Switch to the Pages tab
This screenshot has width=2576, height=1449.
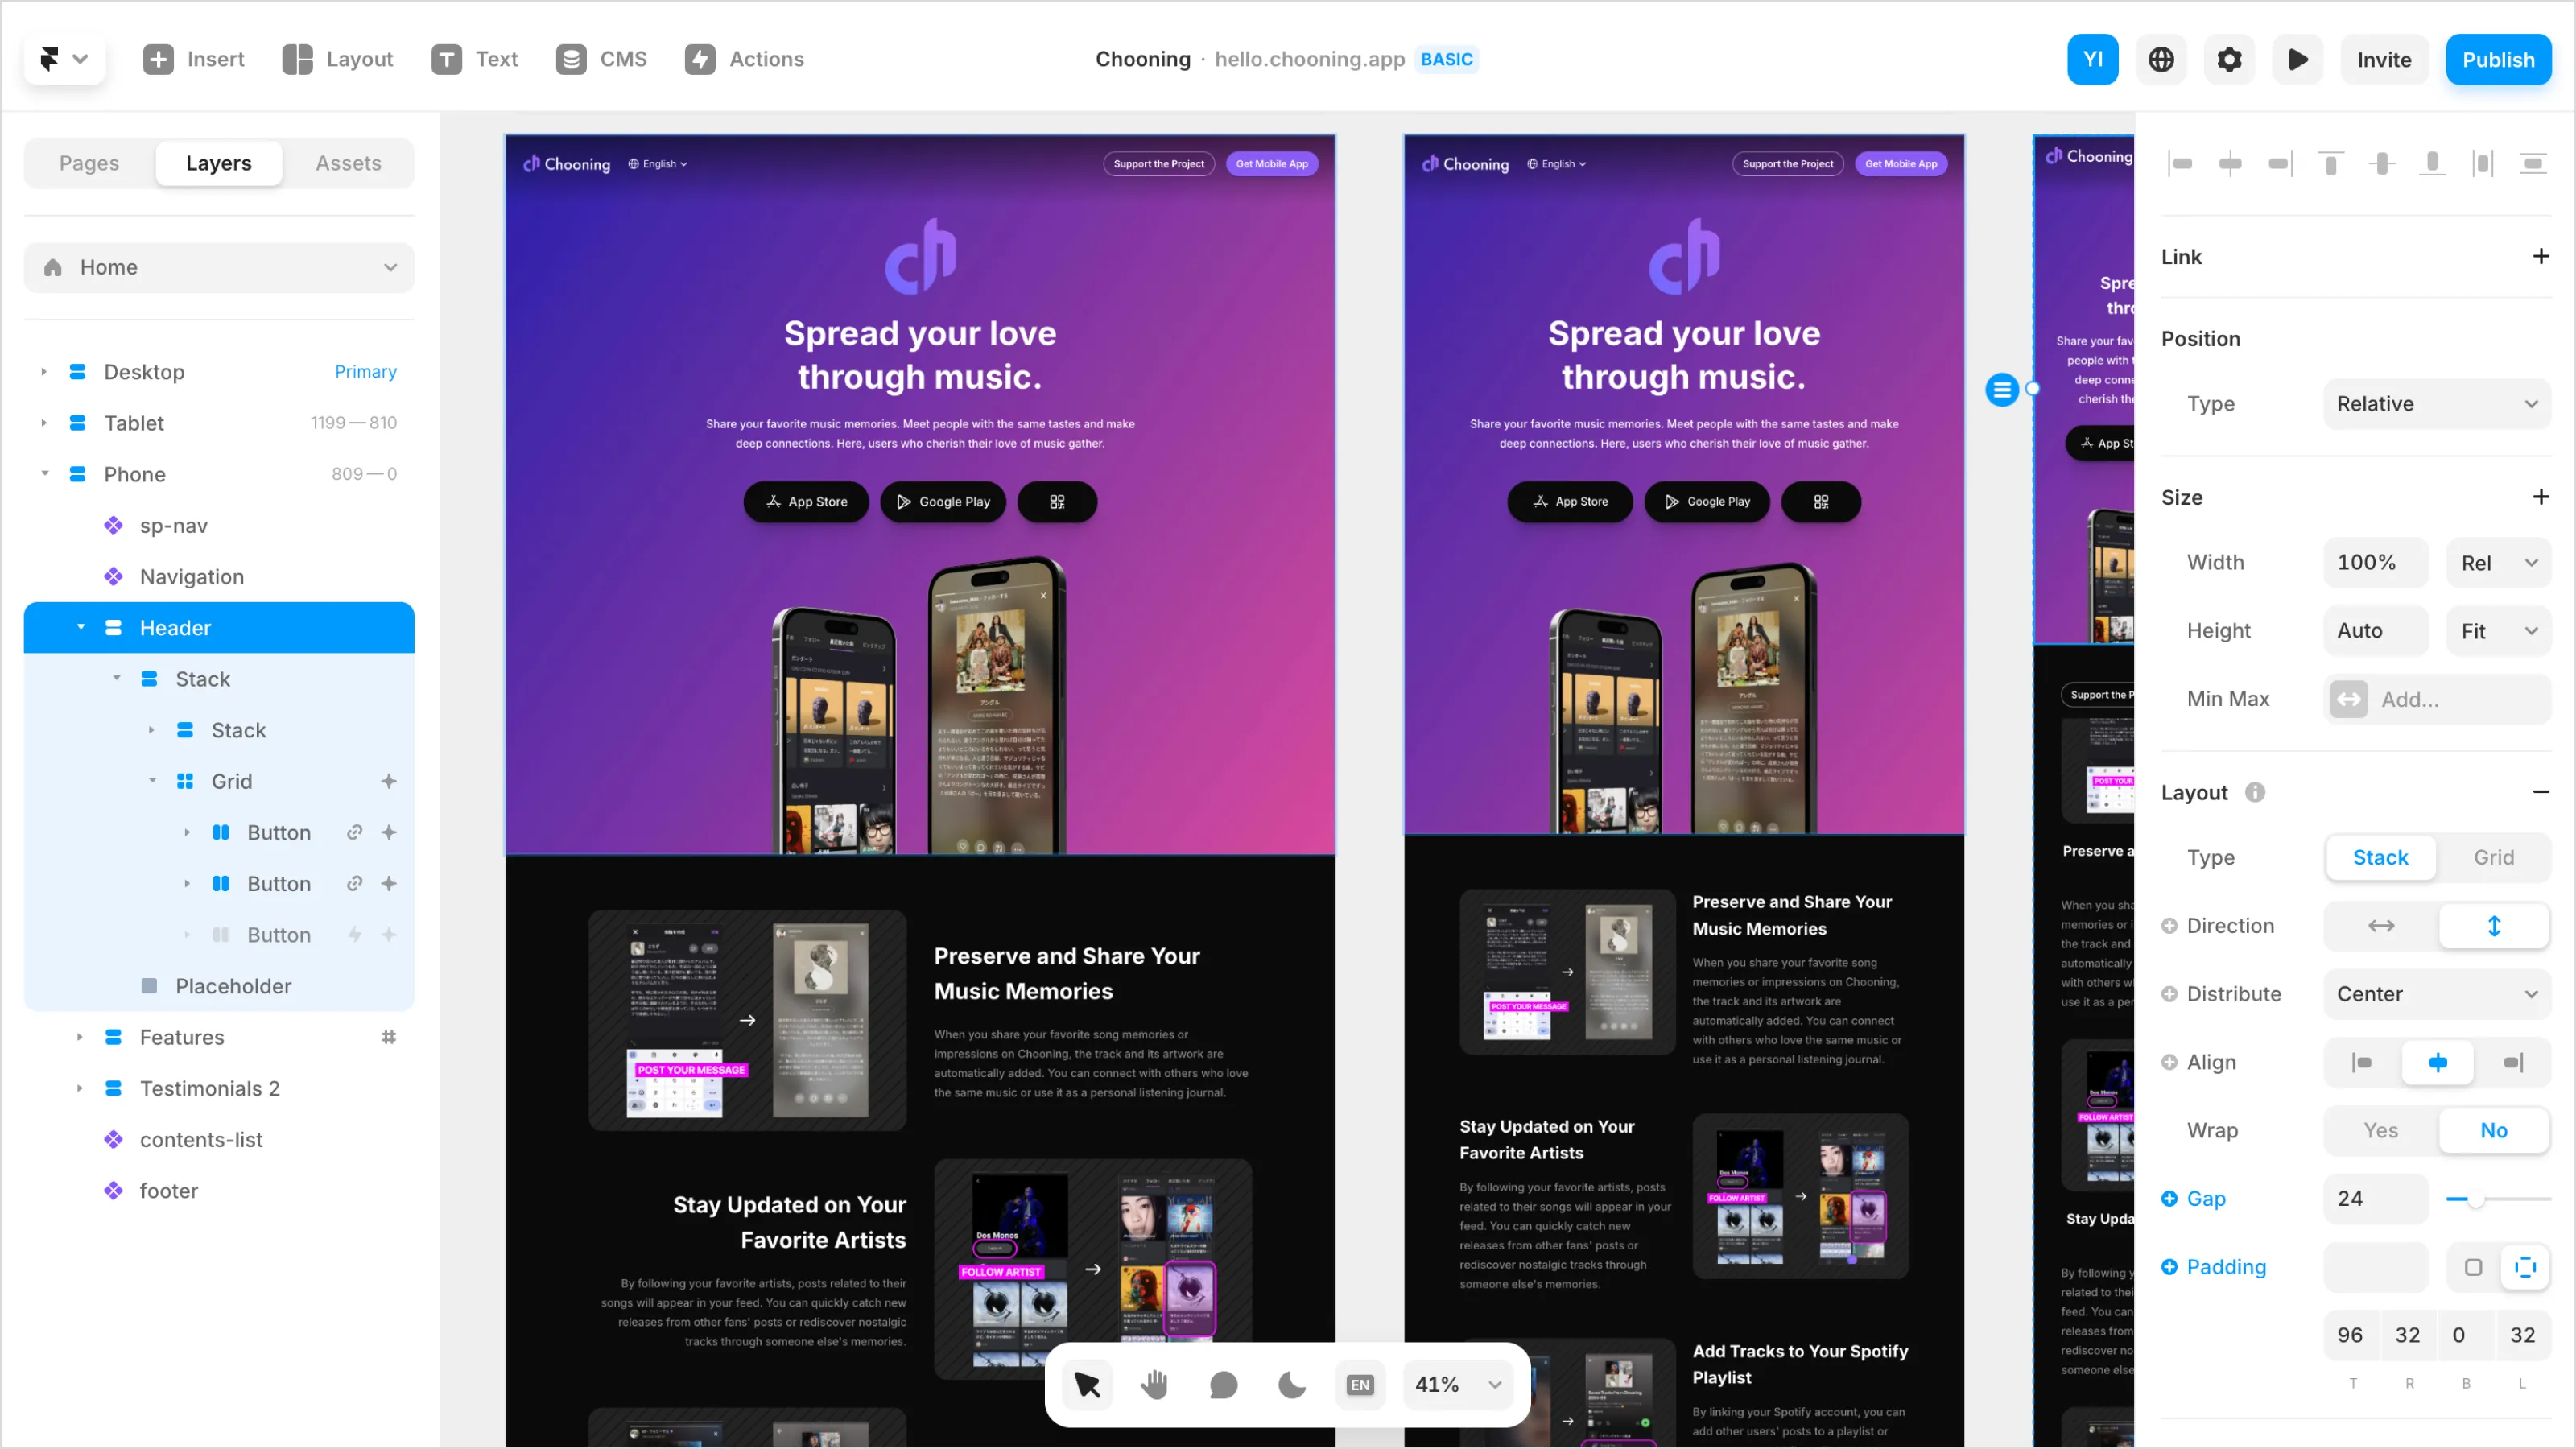click(x=89, y=163)
